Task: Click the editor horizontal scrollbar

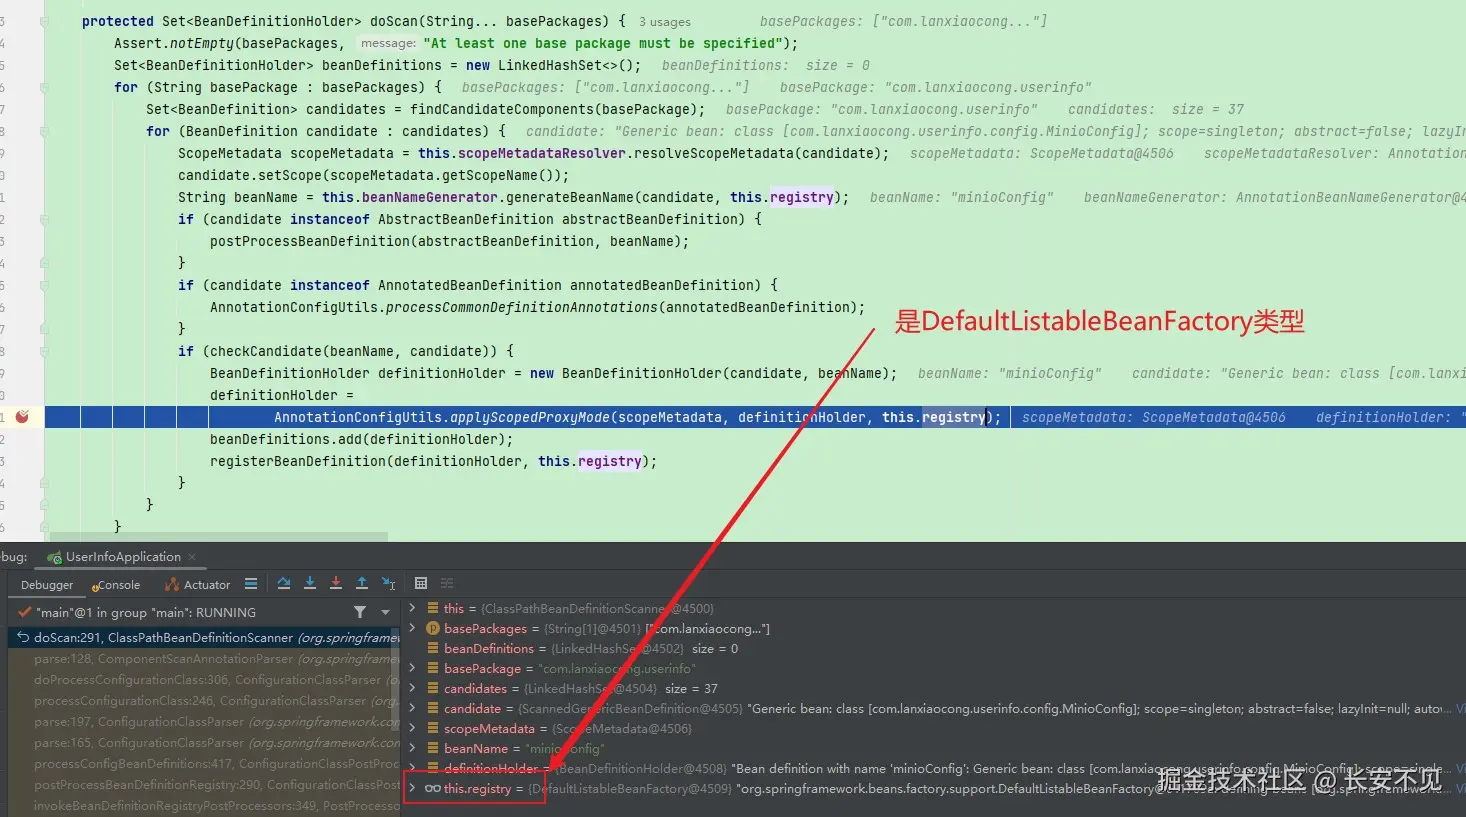Action: pyautogui.click(x=218, y=537)
